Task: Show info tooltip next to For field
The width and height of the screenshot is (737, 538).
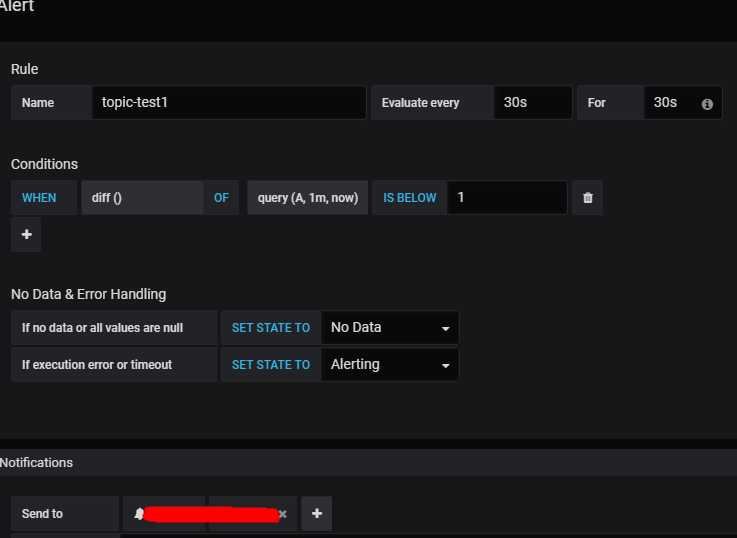Action: point(707,104)
